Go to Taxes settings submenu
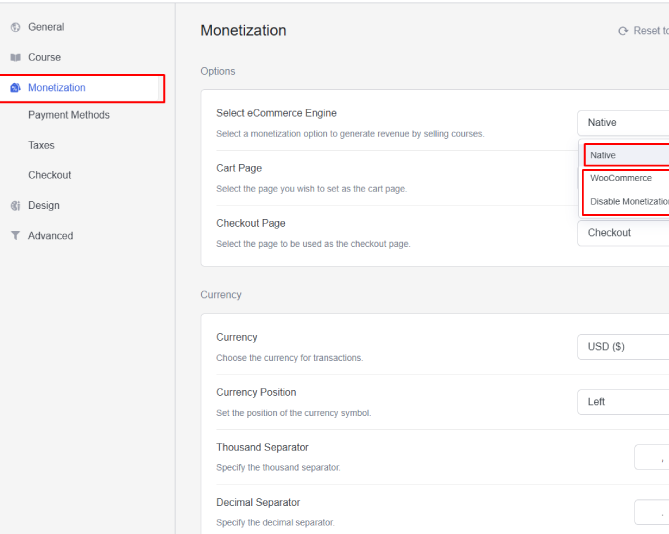Viewport: 669px width, 534px height. [42, 145]
